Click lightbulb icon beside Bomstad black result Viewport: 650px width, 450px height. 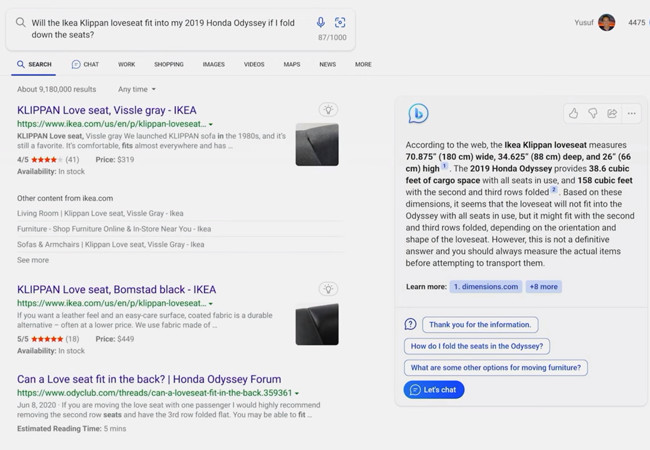click(x=328, y=289)
